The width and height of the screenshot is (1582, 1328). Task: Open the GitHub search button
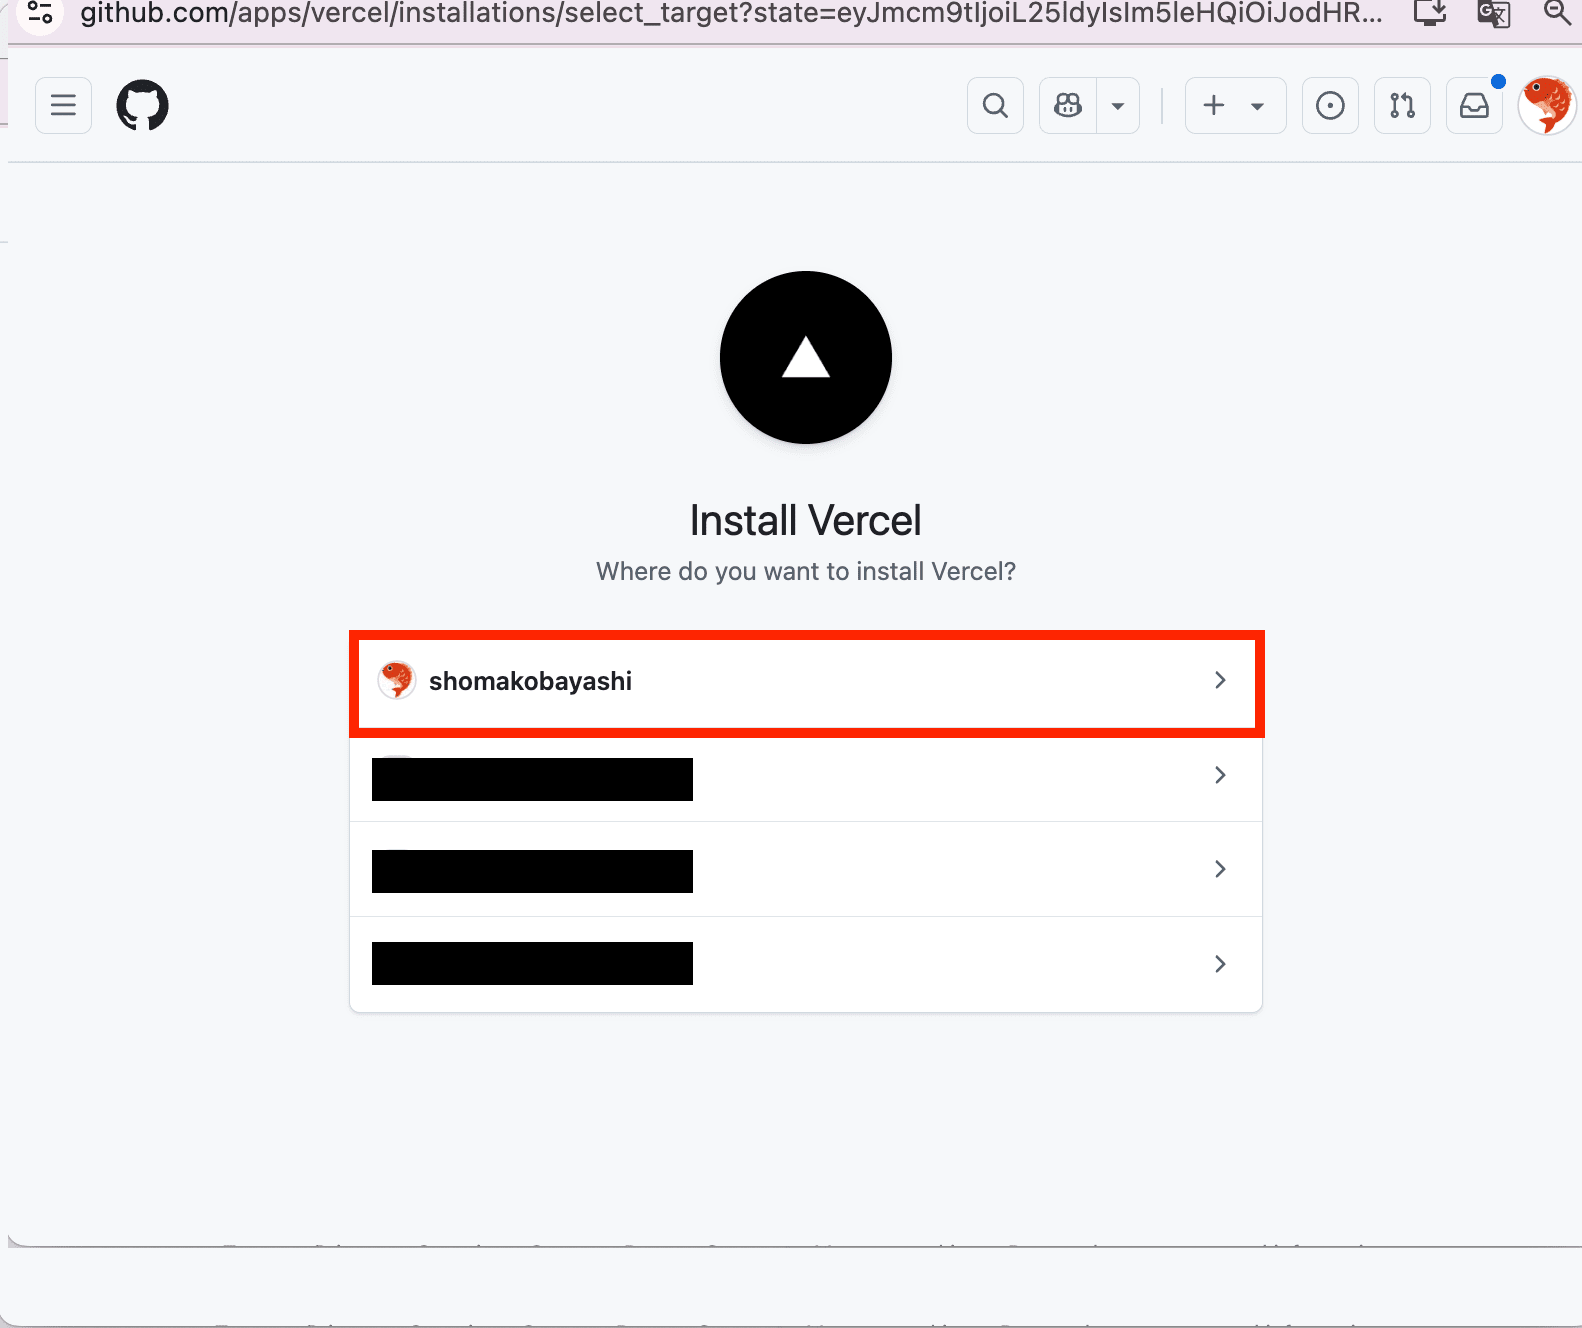995,105
